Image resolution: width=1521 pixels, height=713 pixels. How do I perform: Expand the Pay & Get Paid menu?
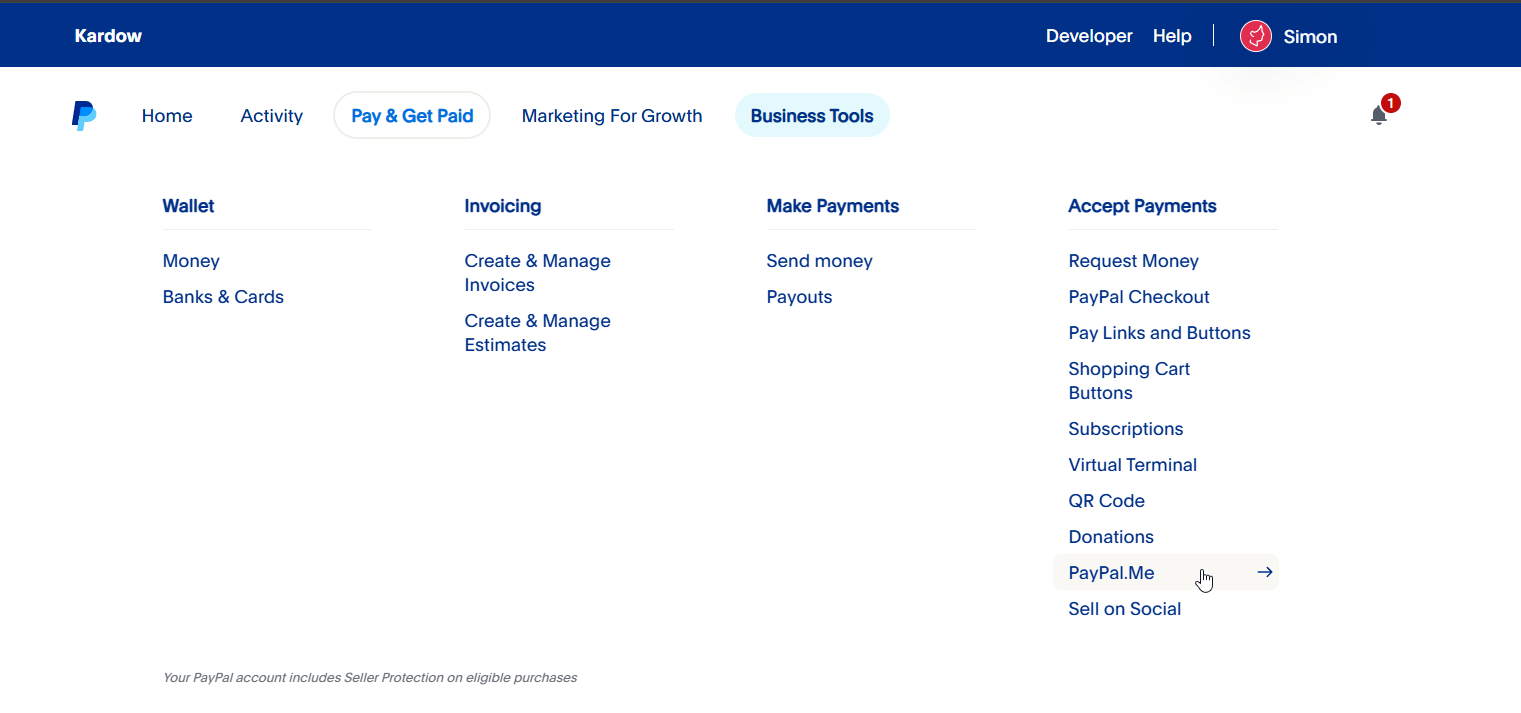[x=412, y=116]
